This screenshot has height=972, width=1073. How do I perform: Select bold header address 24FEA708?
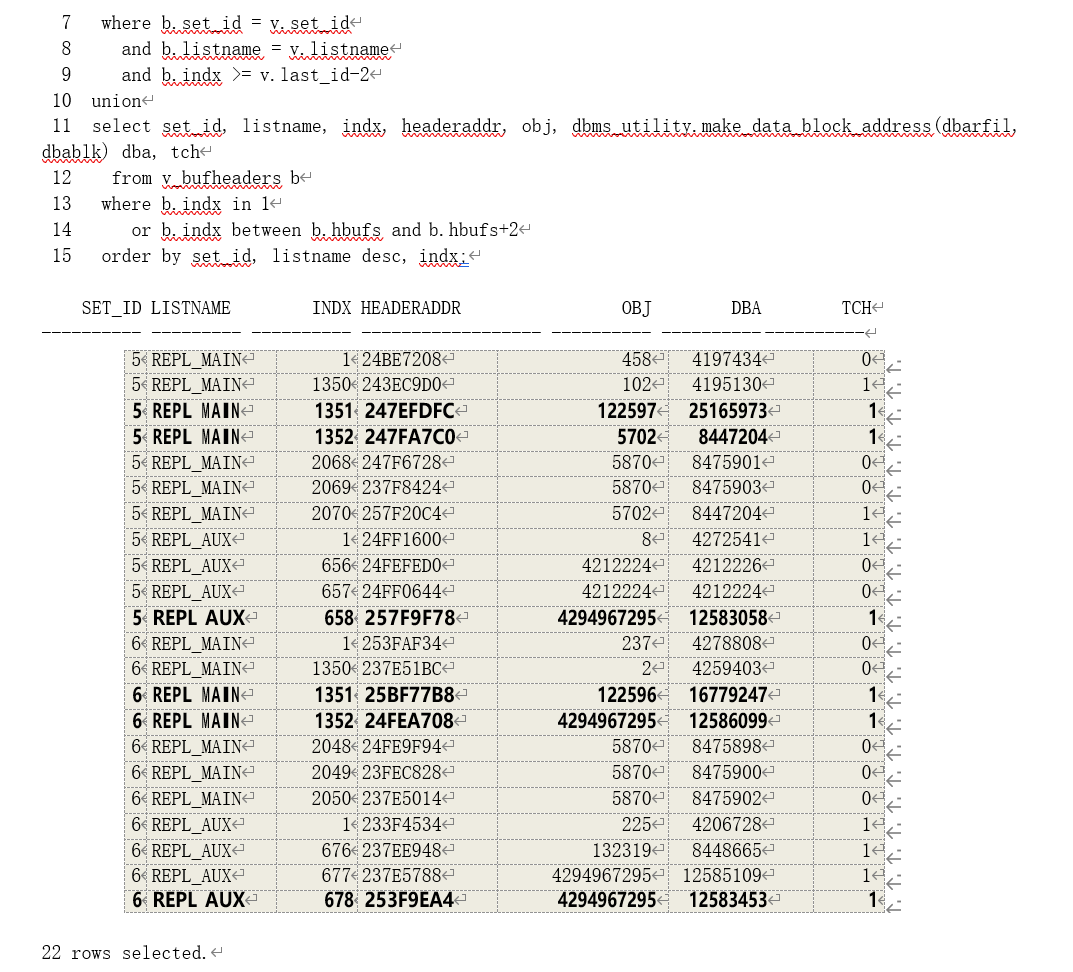pos(409,721)
